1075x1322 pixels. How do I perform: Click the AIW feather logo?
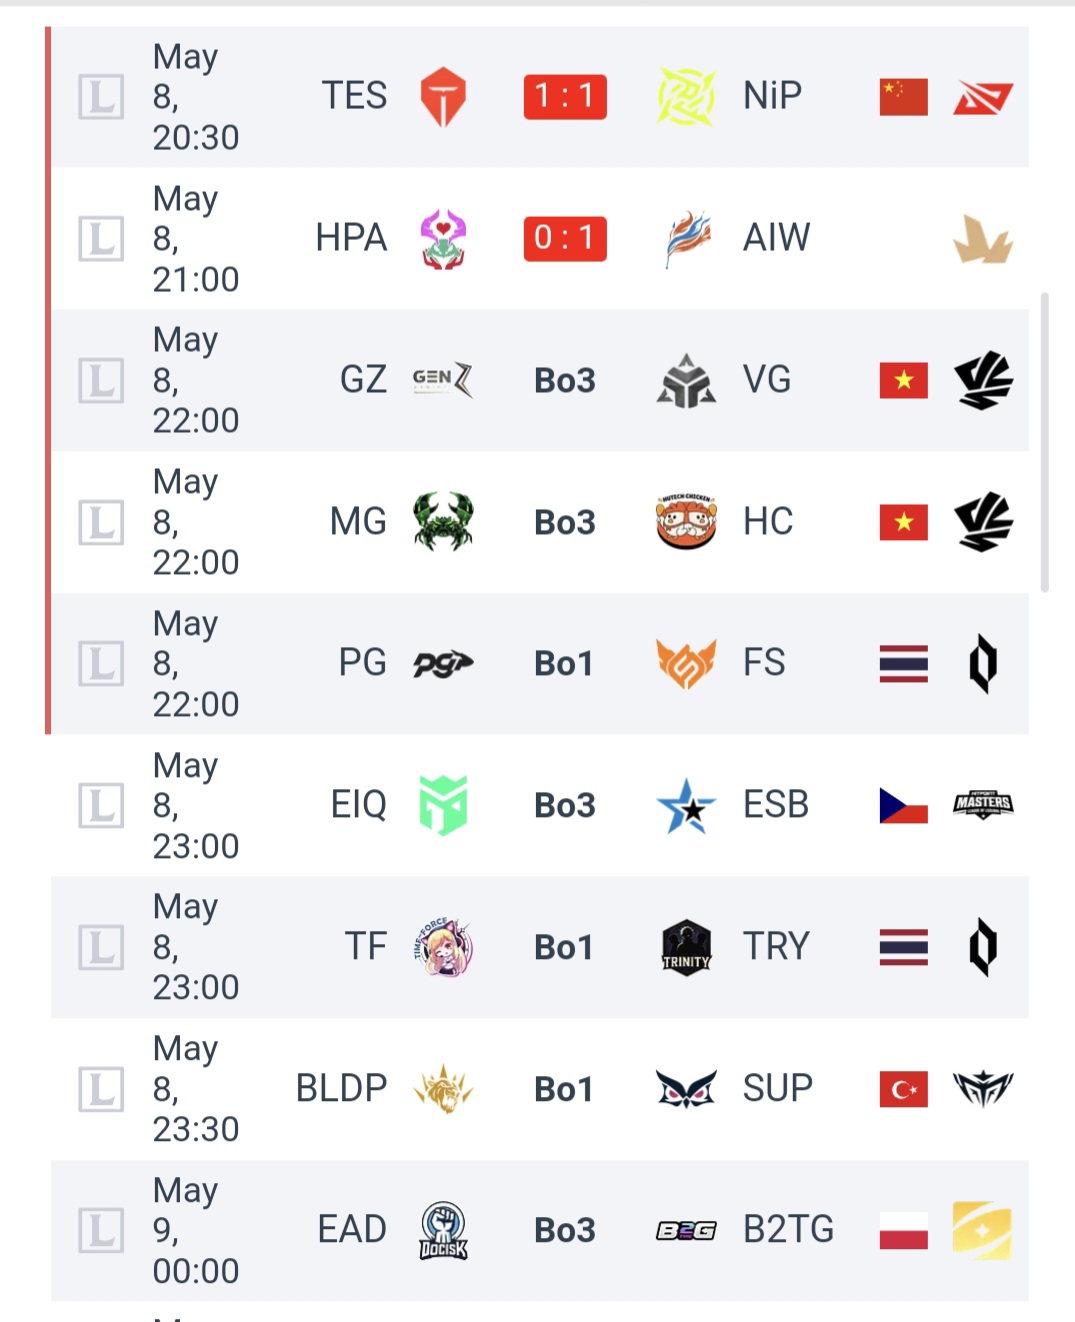click(686, 239)
